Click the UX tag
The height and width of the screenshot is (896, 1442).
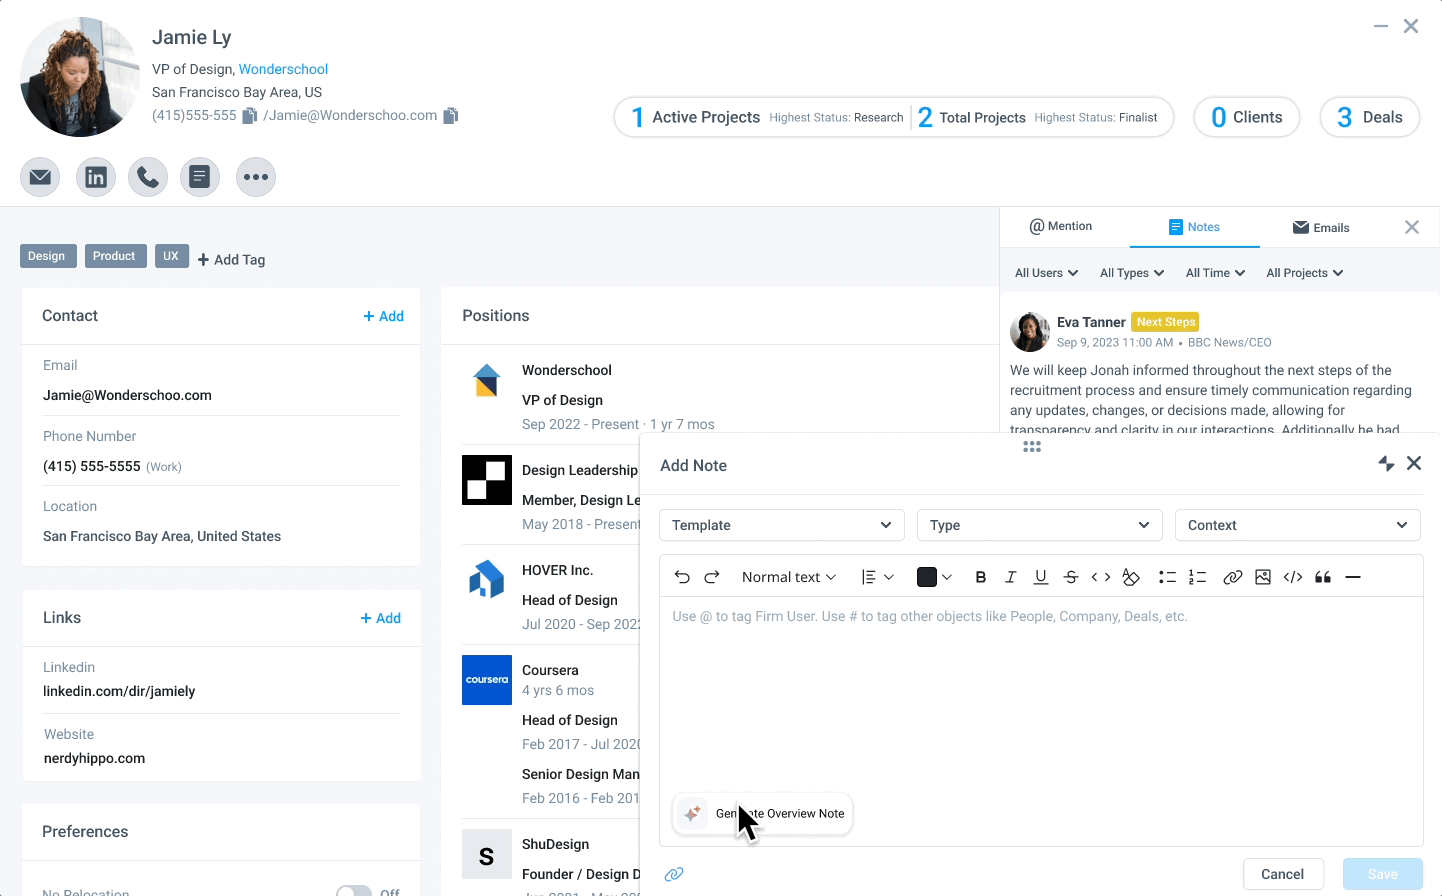point(171,256)
